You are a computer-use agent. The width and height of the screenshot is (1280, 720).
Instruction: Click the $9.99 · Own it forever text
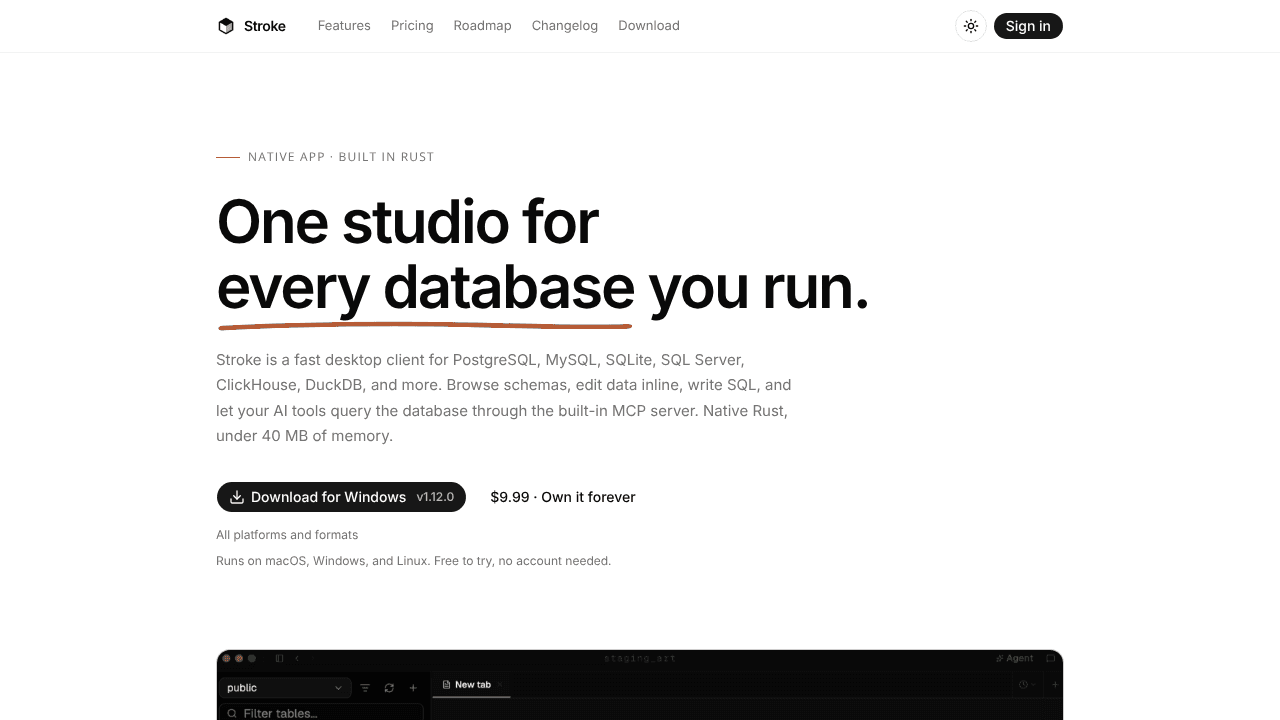tap(563, 497)
